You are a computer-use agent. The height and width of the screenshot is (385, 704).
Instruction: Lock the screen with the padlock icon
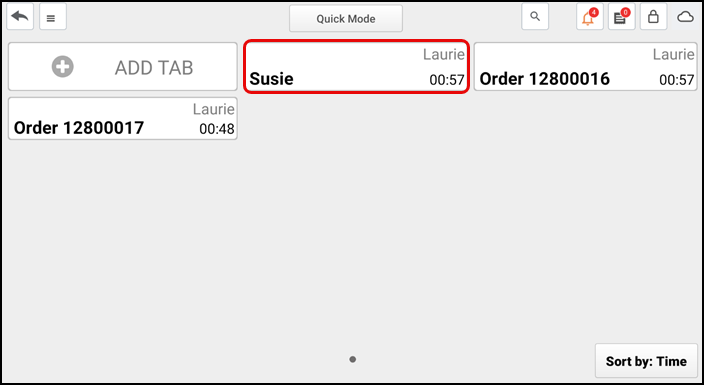[x=653, y=17]
